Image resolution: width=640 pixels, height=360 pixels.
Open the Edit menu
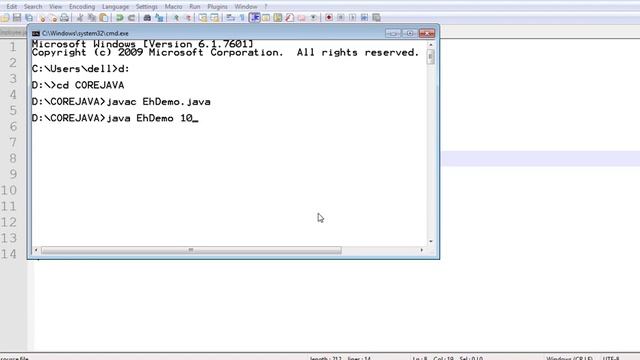(x=11, y=7)
